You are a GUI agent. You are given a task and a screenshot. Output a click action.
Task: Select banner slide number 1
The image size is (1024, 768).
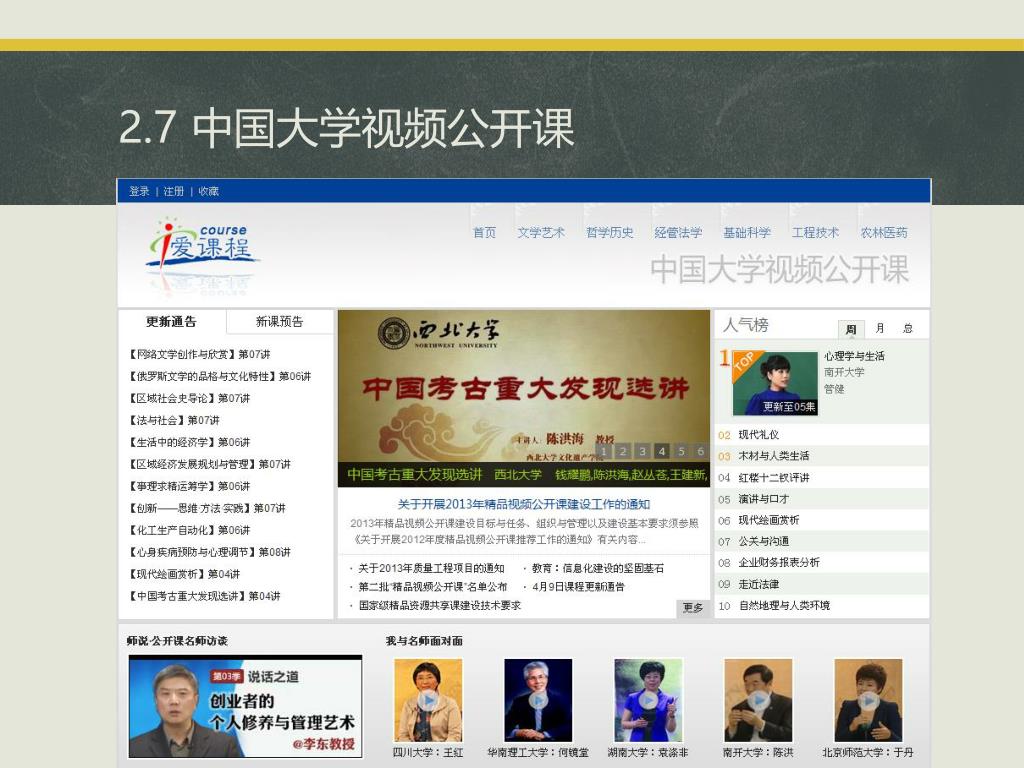point(604,451)
